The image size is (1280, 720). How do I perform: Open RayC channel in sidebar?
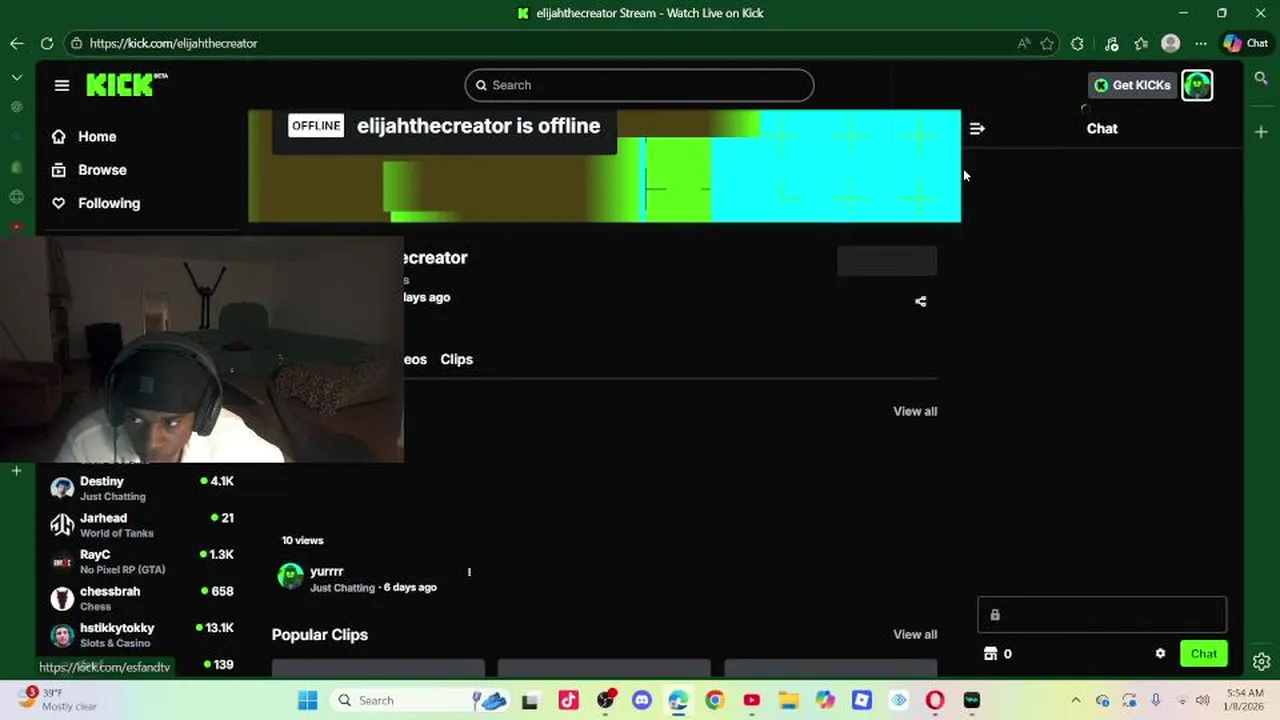(142, 561)
